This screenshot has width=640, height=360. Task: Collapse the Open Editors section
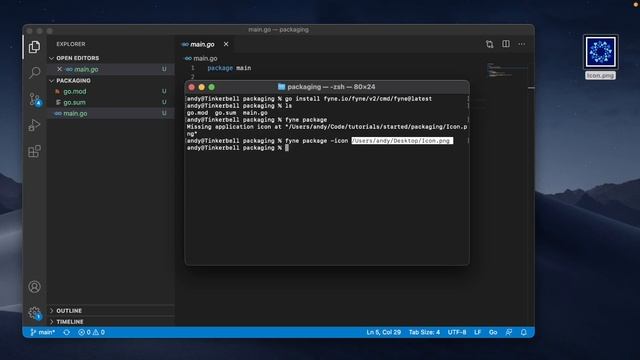point(78,58)
